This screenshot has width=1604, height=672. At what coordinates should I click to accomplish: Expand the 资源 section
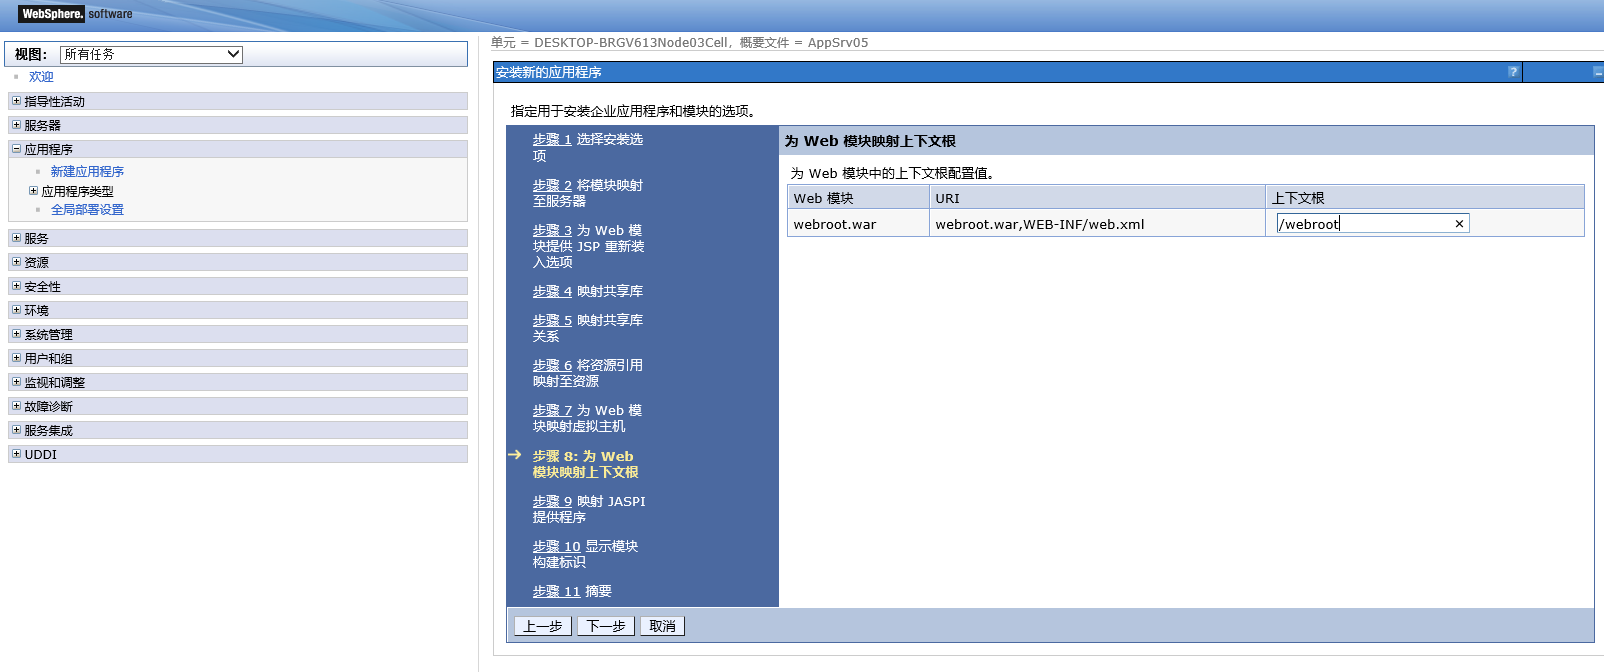[16, 262]
